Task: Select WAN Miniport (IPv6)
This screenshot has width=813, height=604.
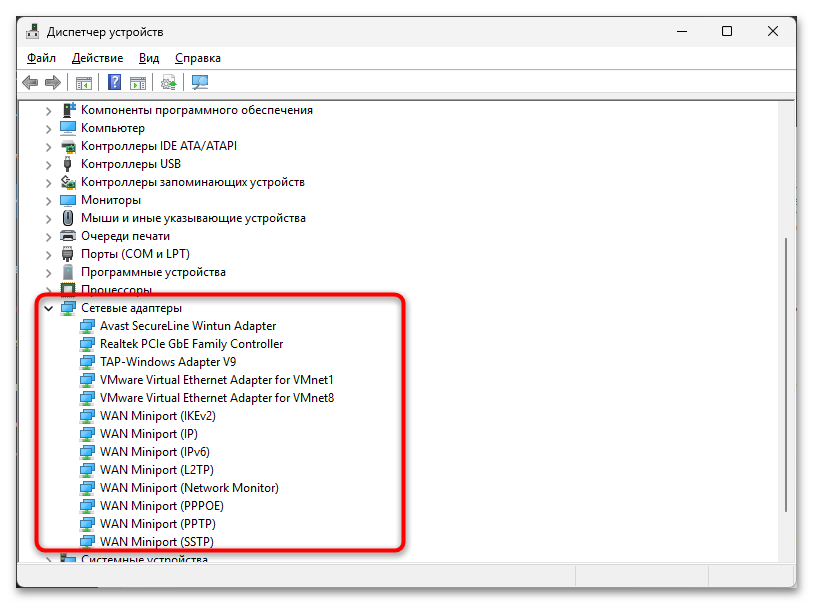Action: (155, 452)
